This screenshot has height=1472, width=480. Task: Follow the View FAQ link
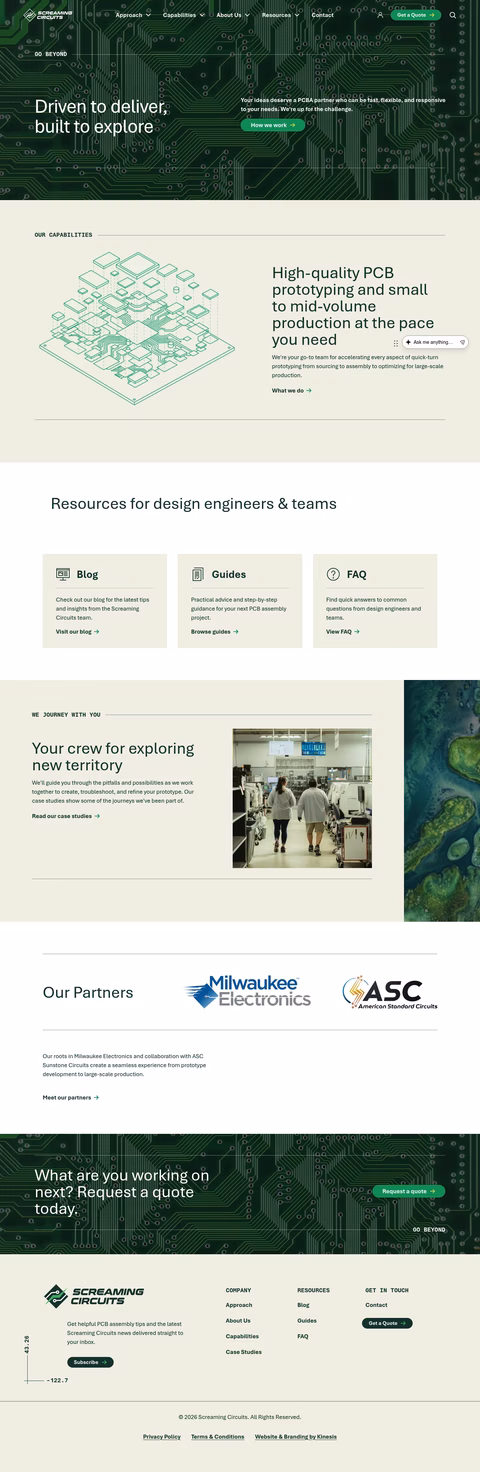tap(343, 632)
